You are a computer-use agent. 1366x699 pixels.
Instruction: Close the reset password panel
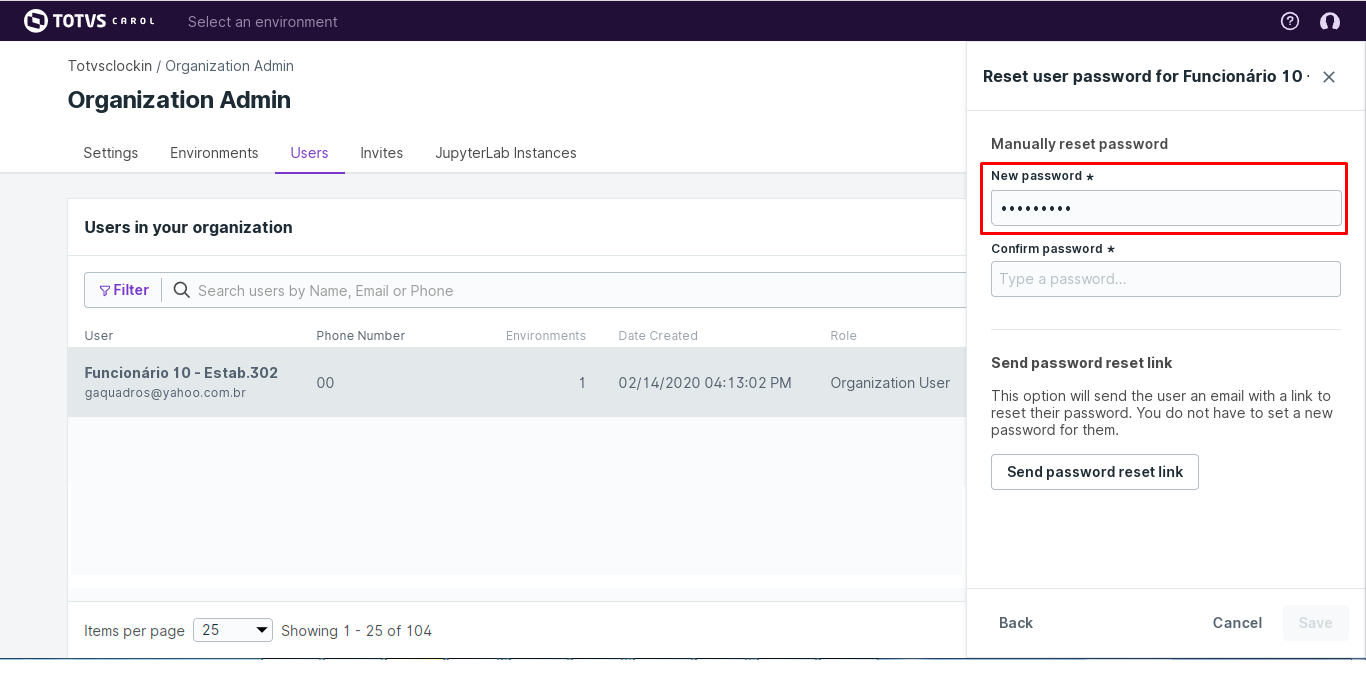coord(1329,77)
